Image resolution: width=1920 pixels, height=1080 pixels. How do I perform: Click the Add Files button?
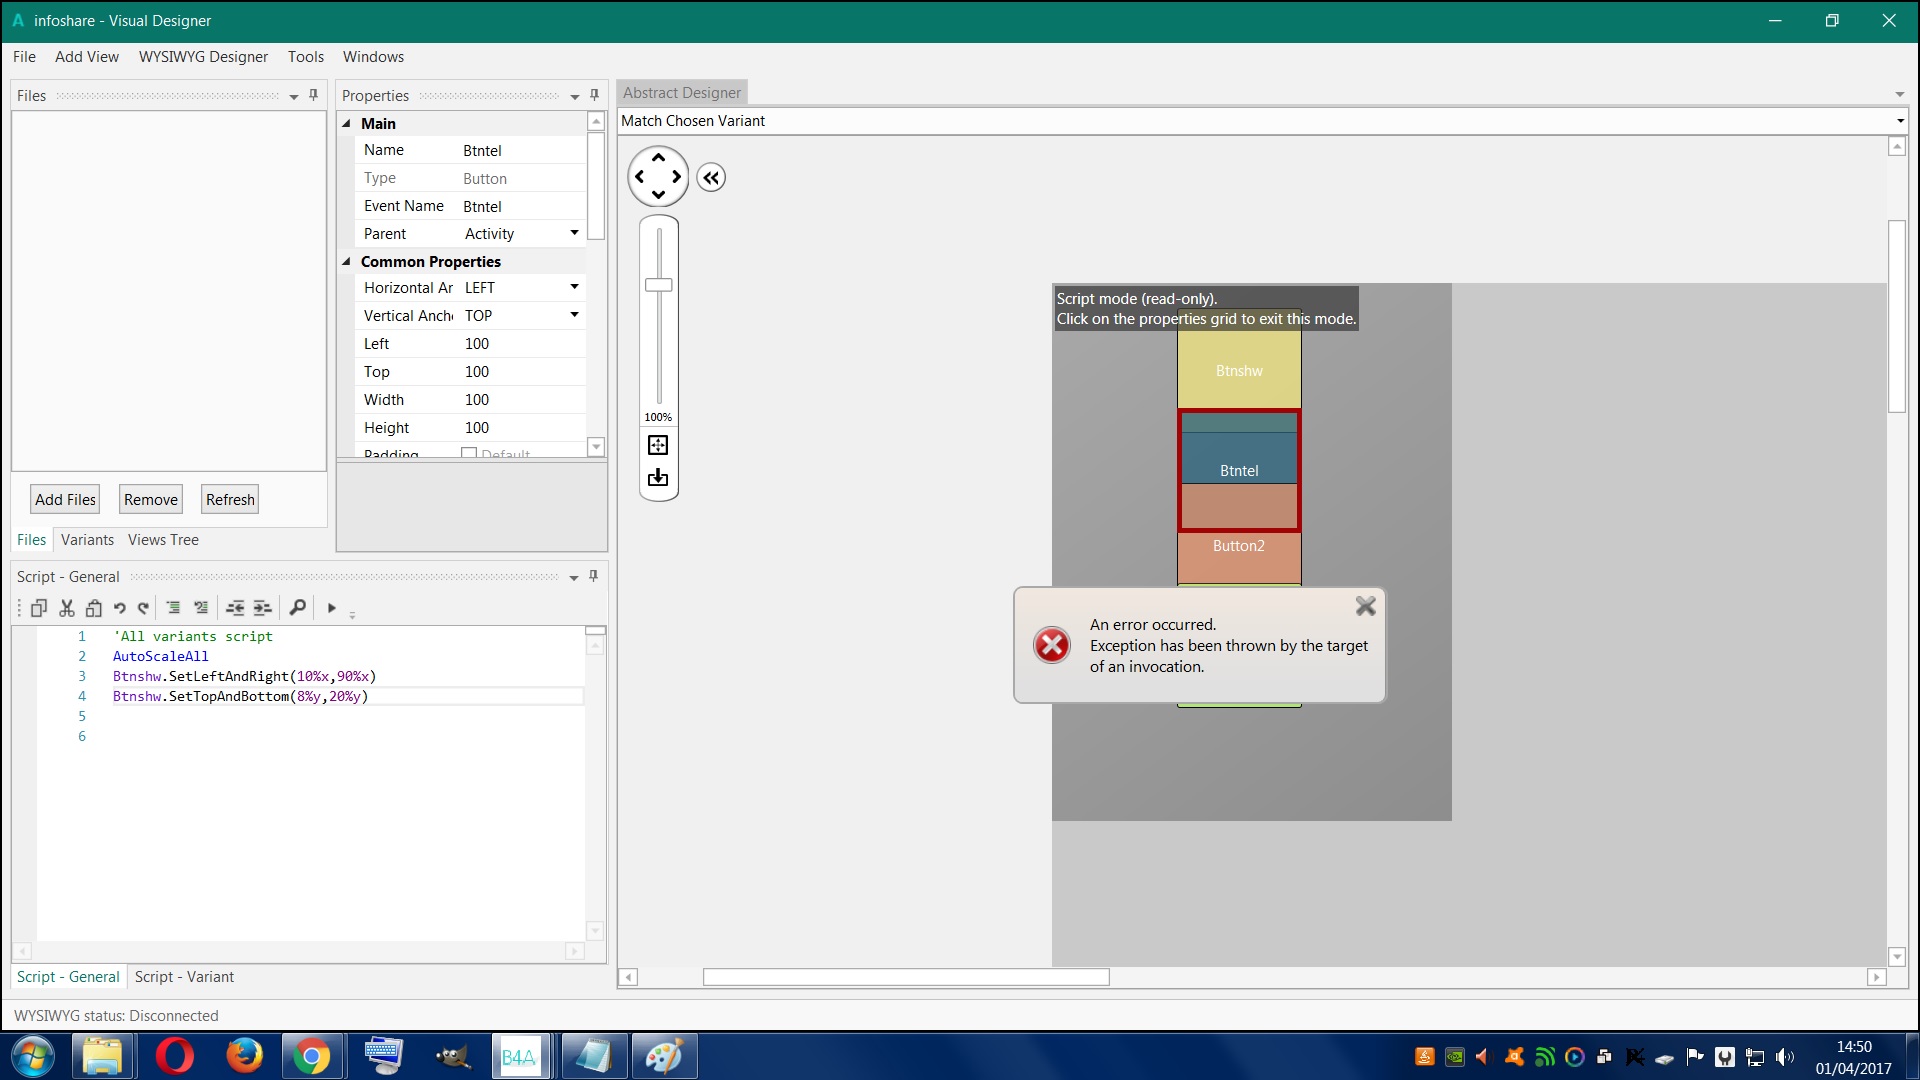(x=65, y=500)
